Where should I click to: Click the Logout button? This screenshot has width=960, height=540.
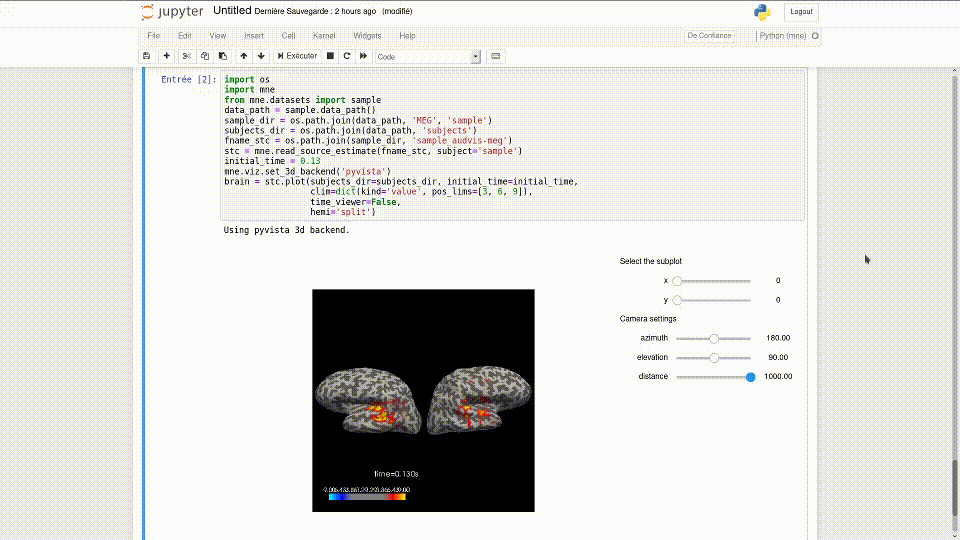click(801, 12)
